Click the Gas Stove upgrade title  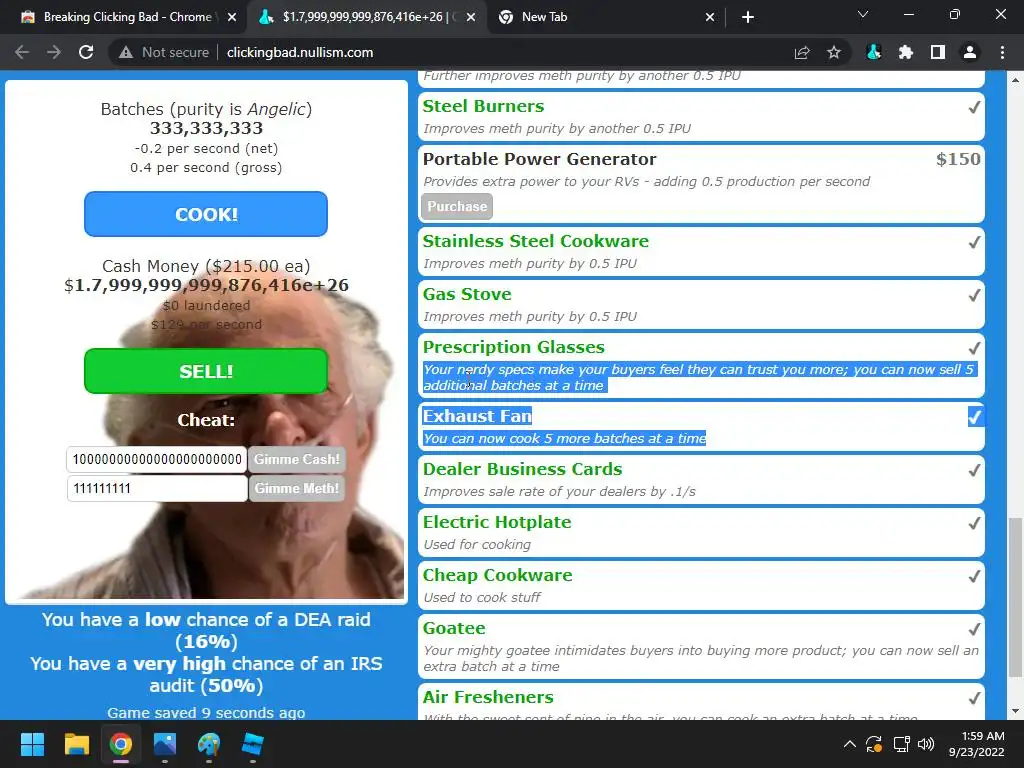467,294
